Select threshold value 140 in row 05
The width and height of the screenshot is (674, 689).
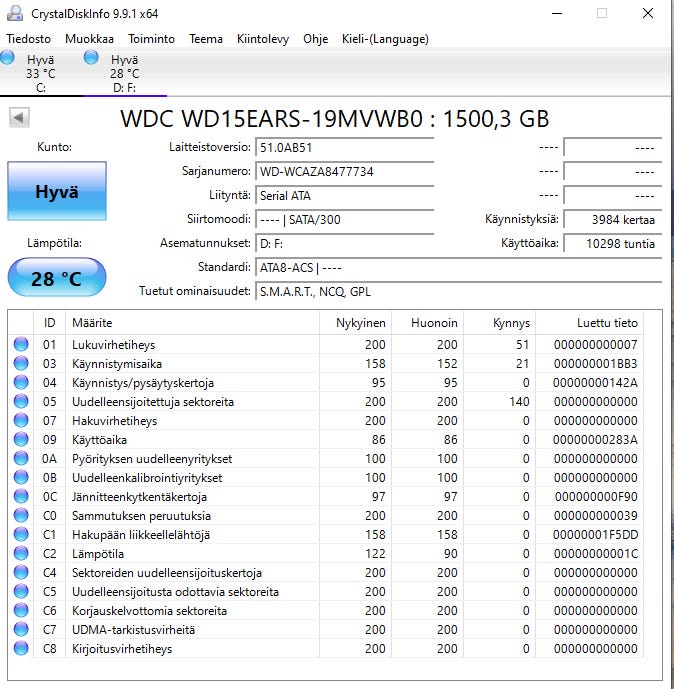click(x=519, y=402)
